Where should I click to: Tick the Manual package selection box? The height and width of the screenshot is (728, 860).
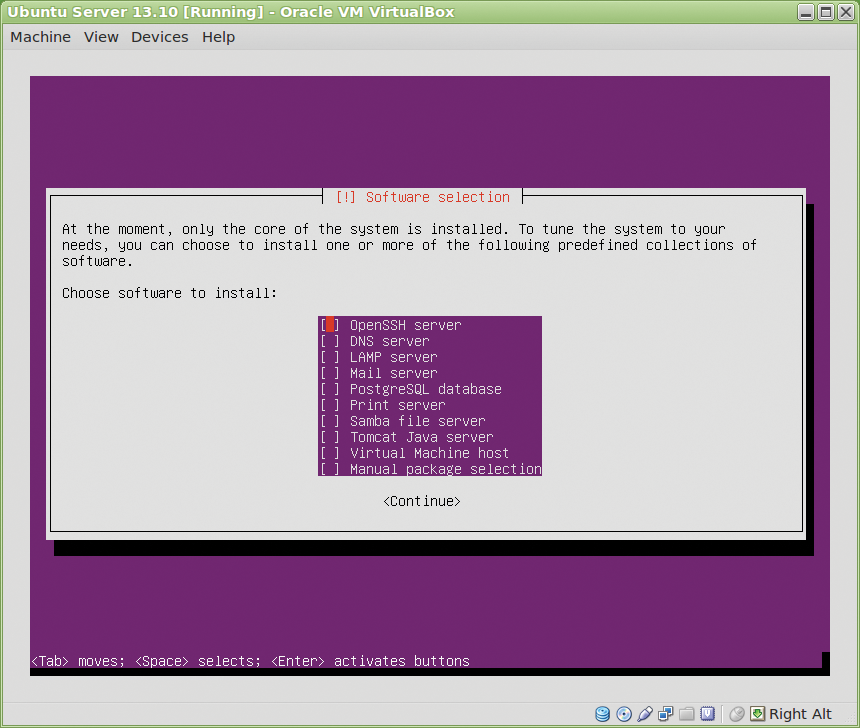(x=330, y=469)
